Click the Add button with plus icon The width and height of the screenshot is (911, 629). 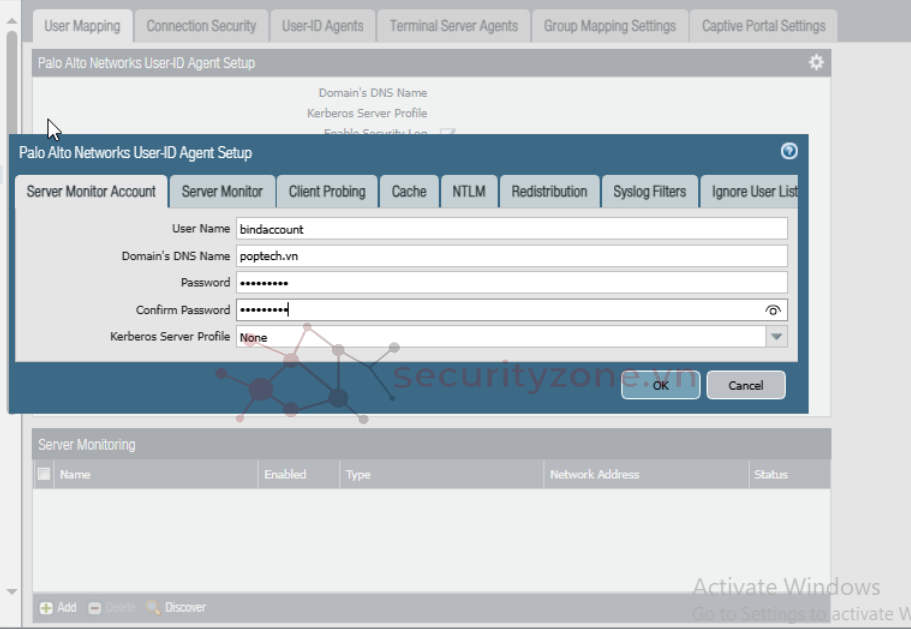pyautogui.click(x=46, y=607)
